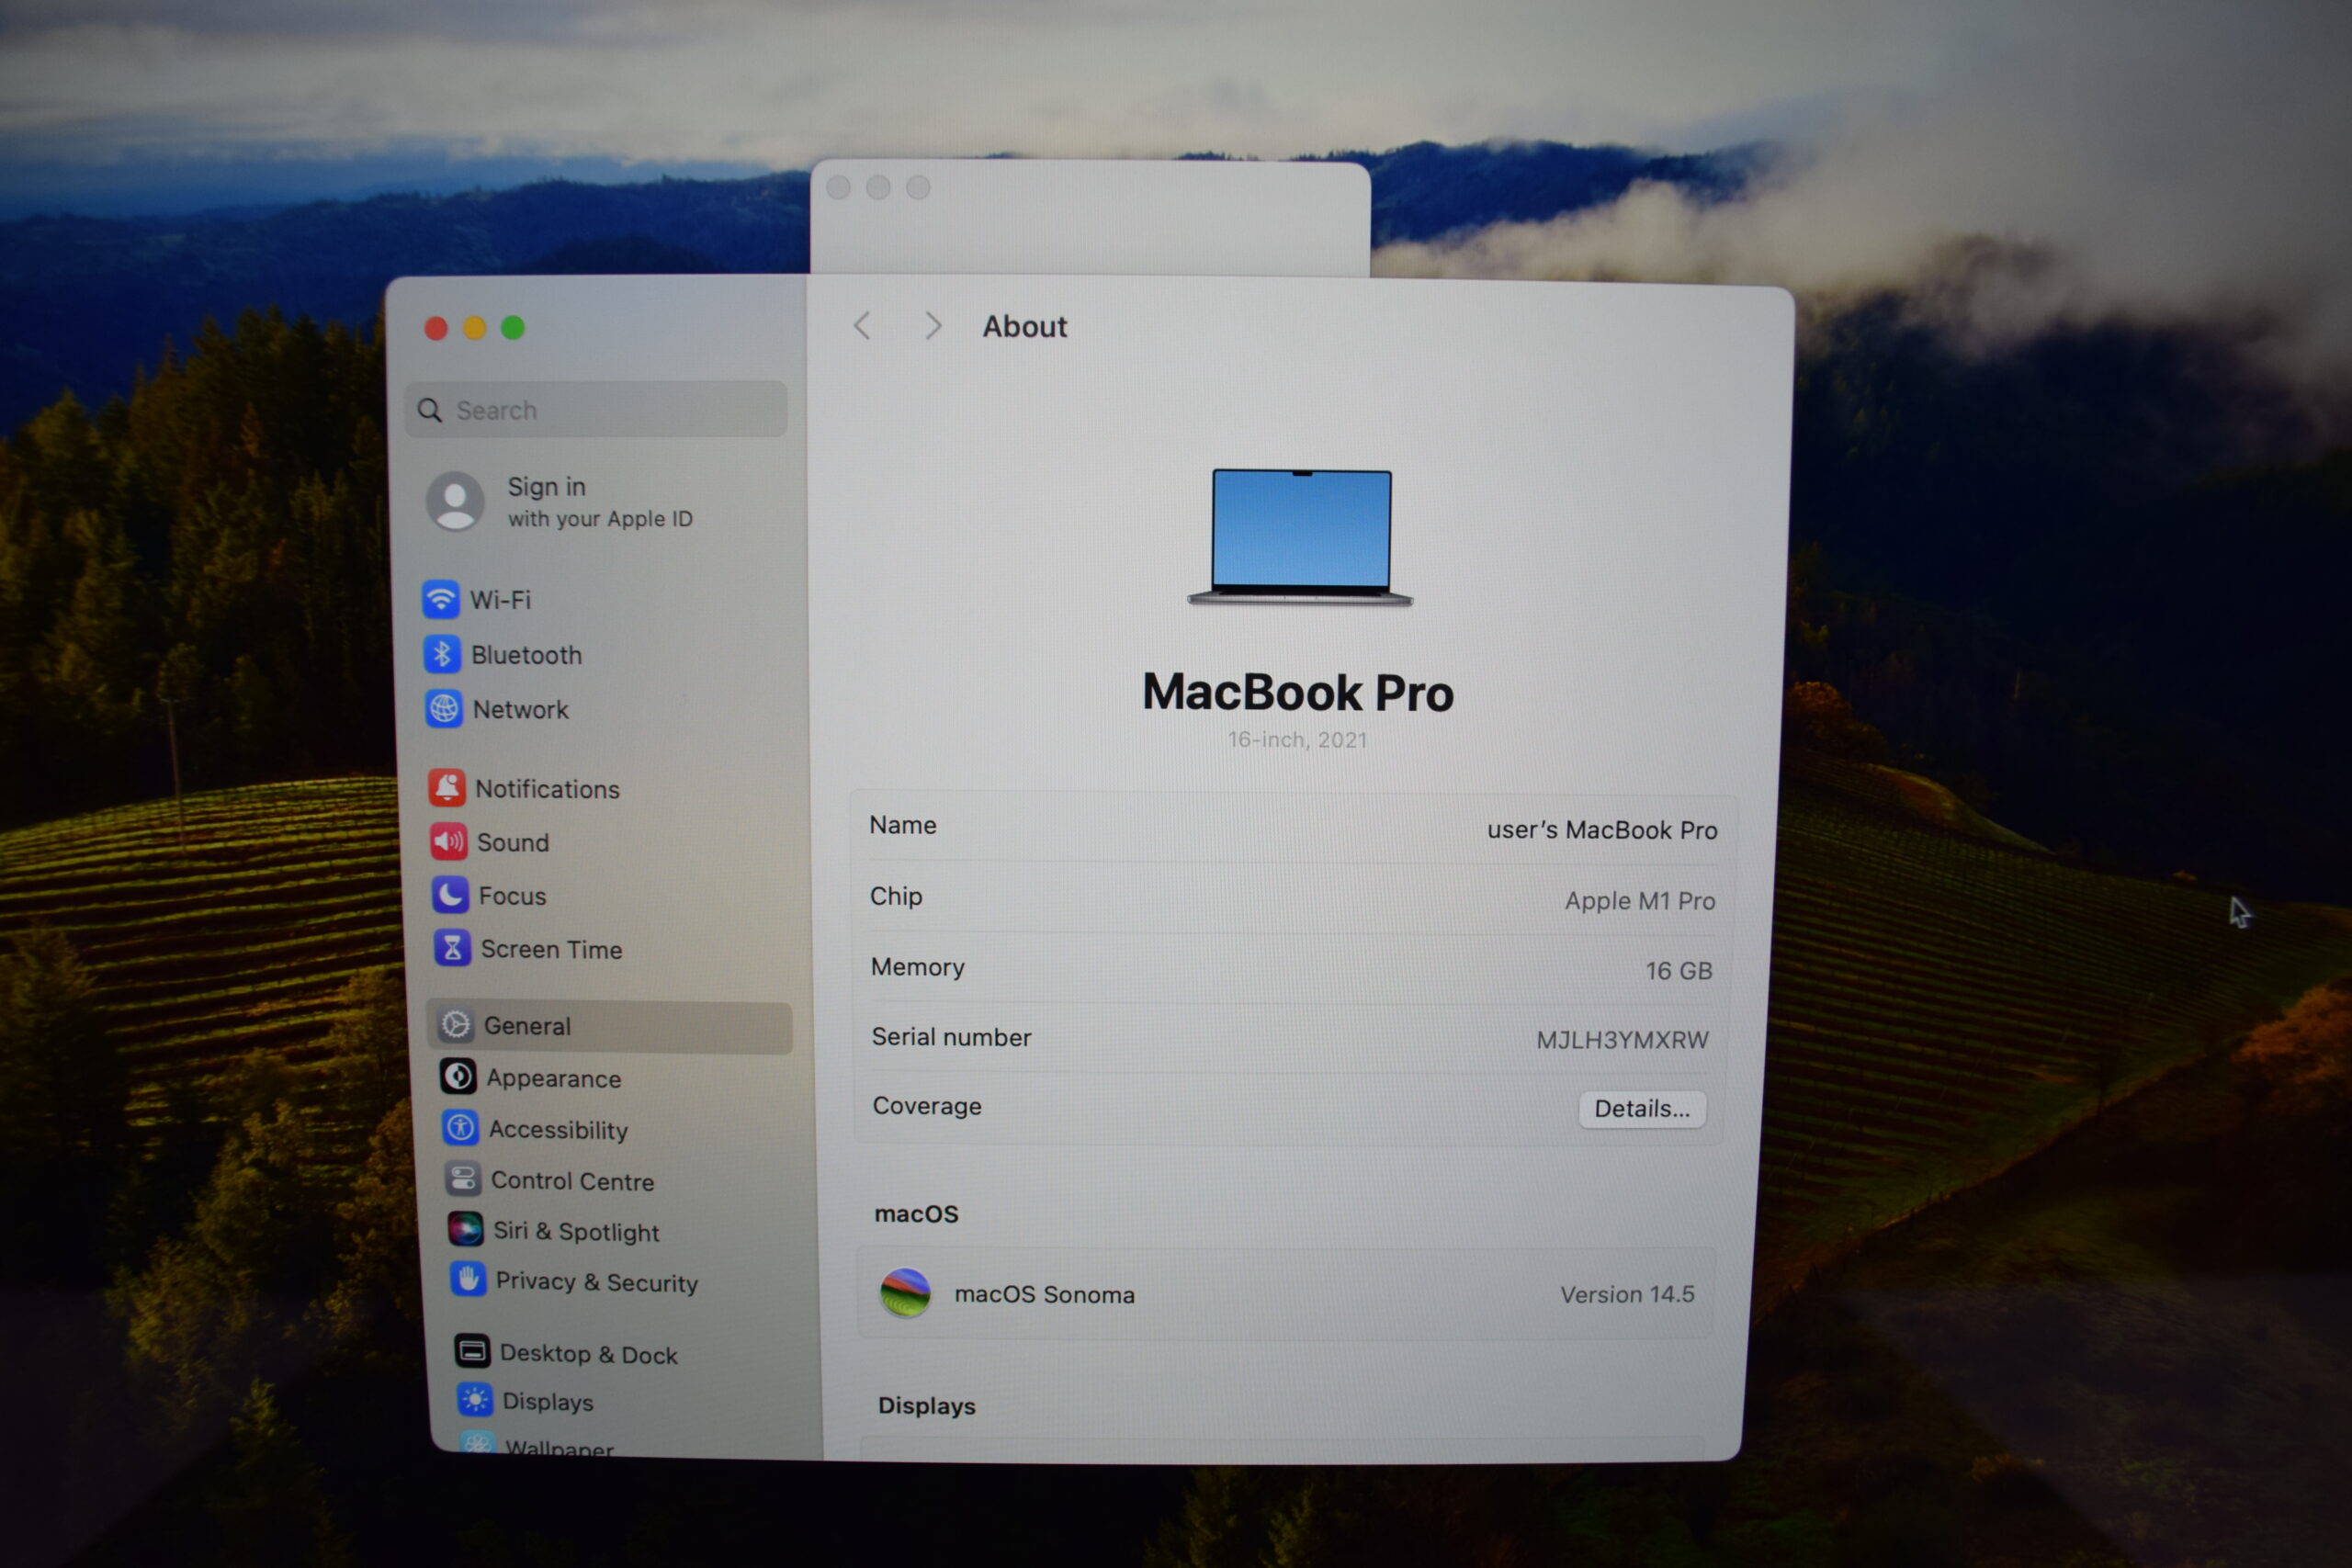Click the About title in header

(x=1024, y=326)
